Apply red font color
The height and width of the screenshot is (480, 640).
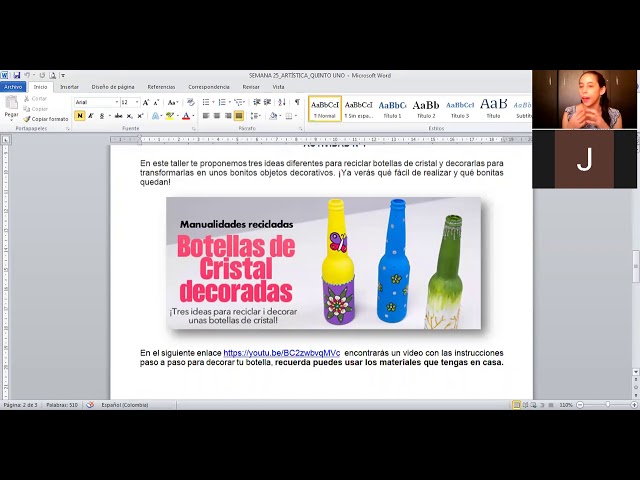click(186, 116)
